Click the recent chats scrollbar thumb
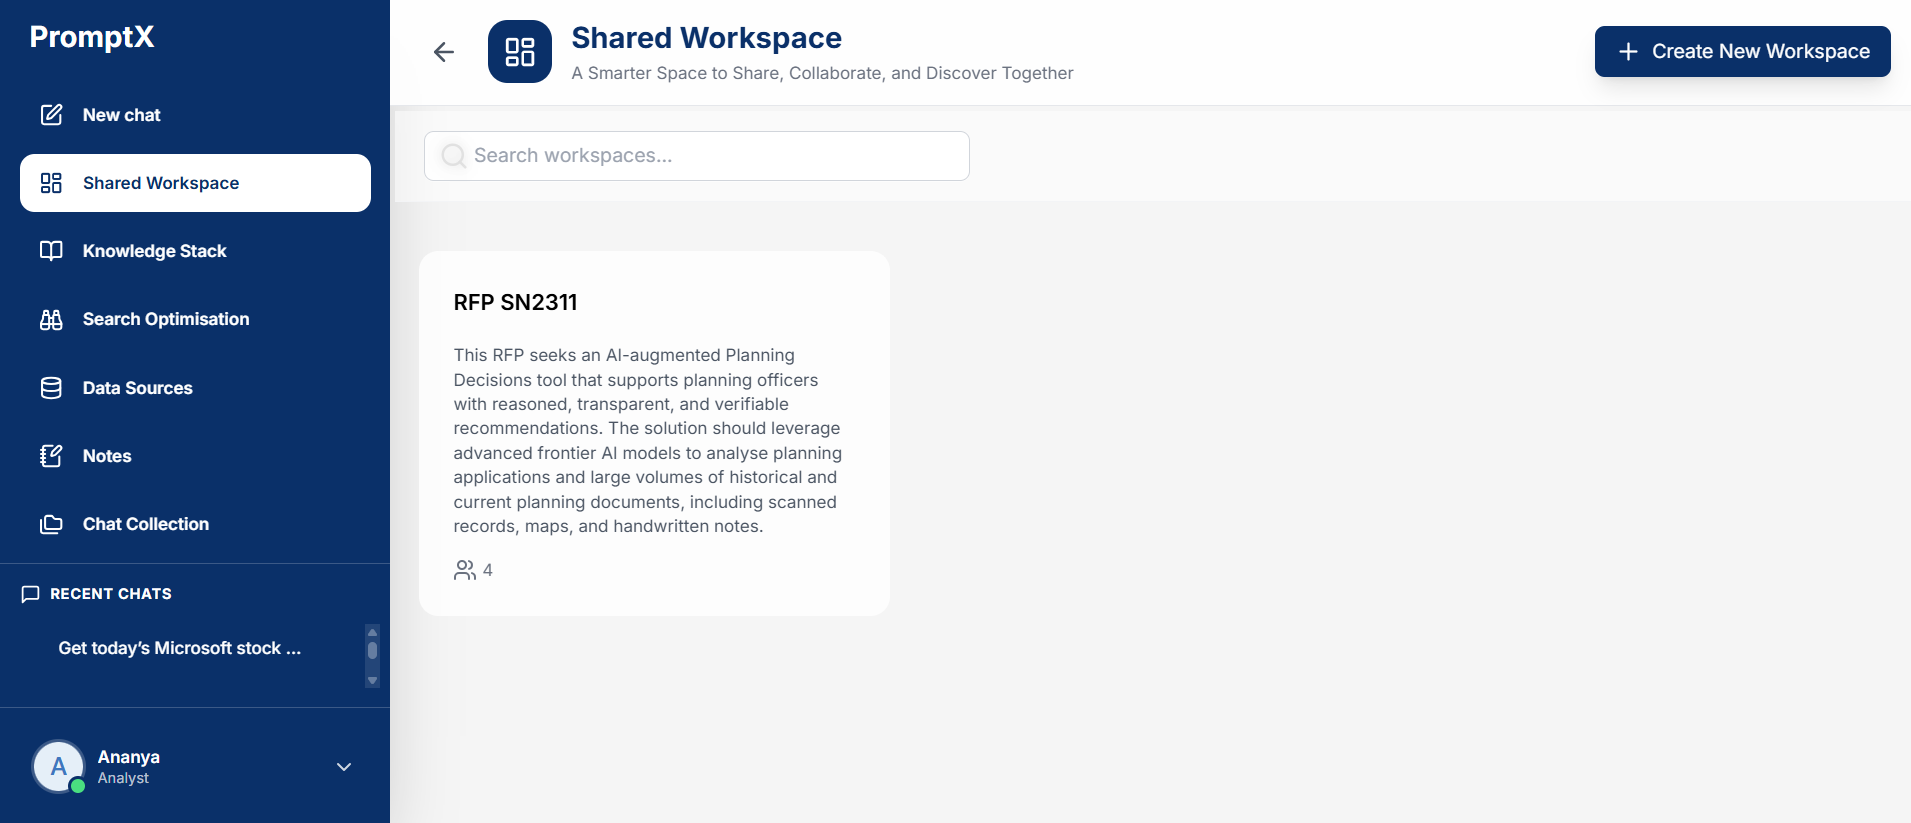 click(x=372, y=650)
